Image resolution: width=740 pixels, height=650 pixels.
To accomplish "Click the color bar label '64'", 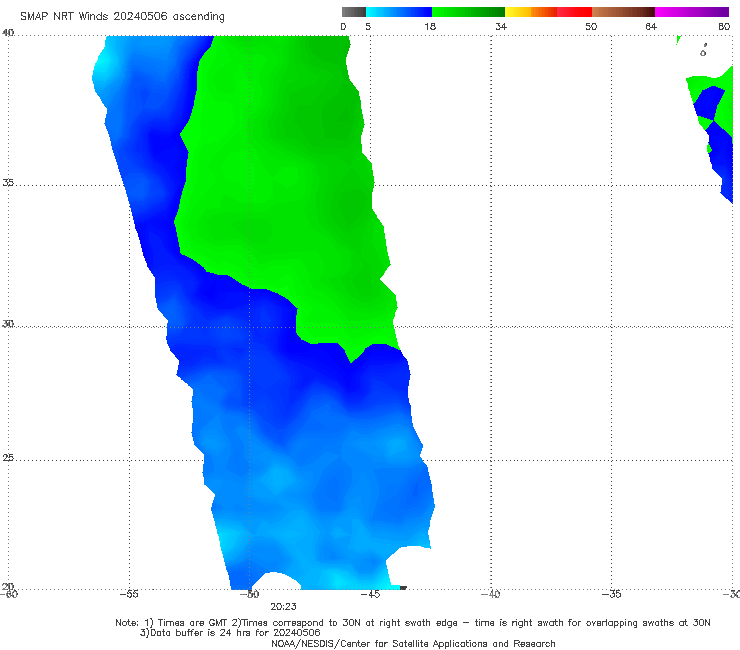I will pos(651,26).
